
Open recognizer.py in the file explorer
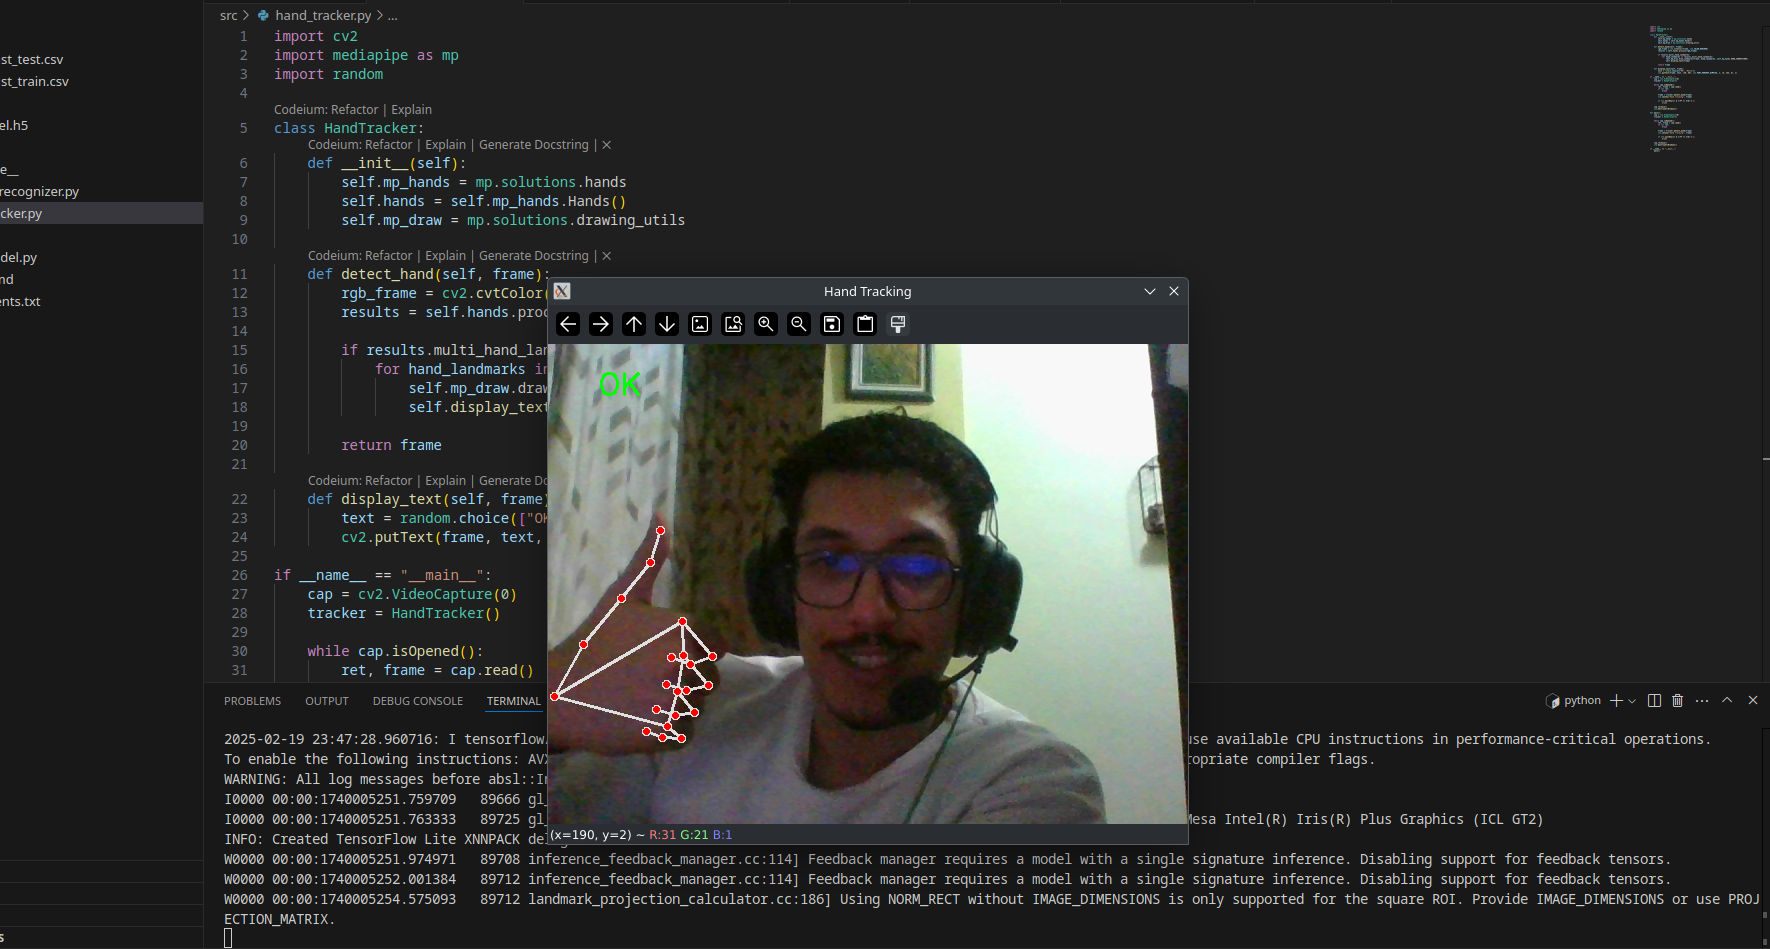(x=40, y=191)
